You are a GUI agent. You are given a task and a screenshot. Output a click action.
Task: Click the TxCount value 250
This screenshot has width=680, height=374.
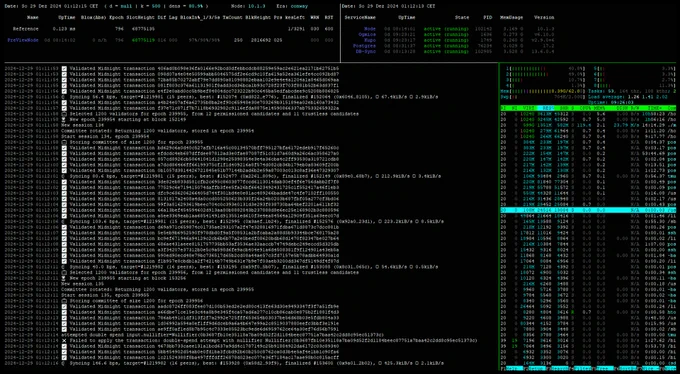238,40
